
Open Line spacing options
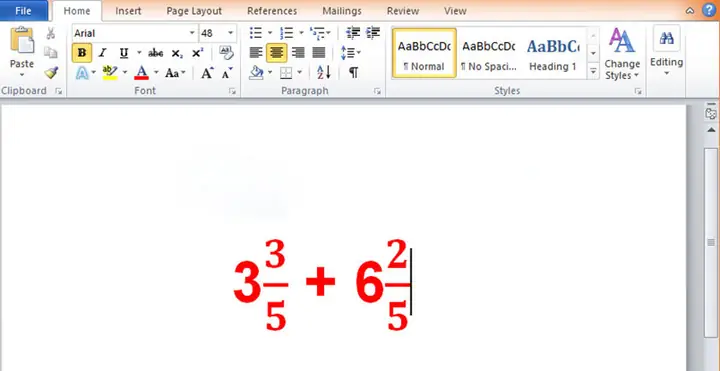[350, 53]
